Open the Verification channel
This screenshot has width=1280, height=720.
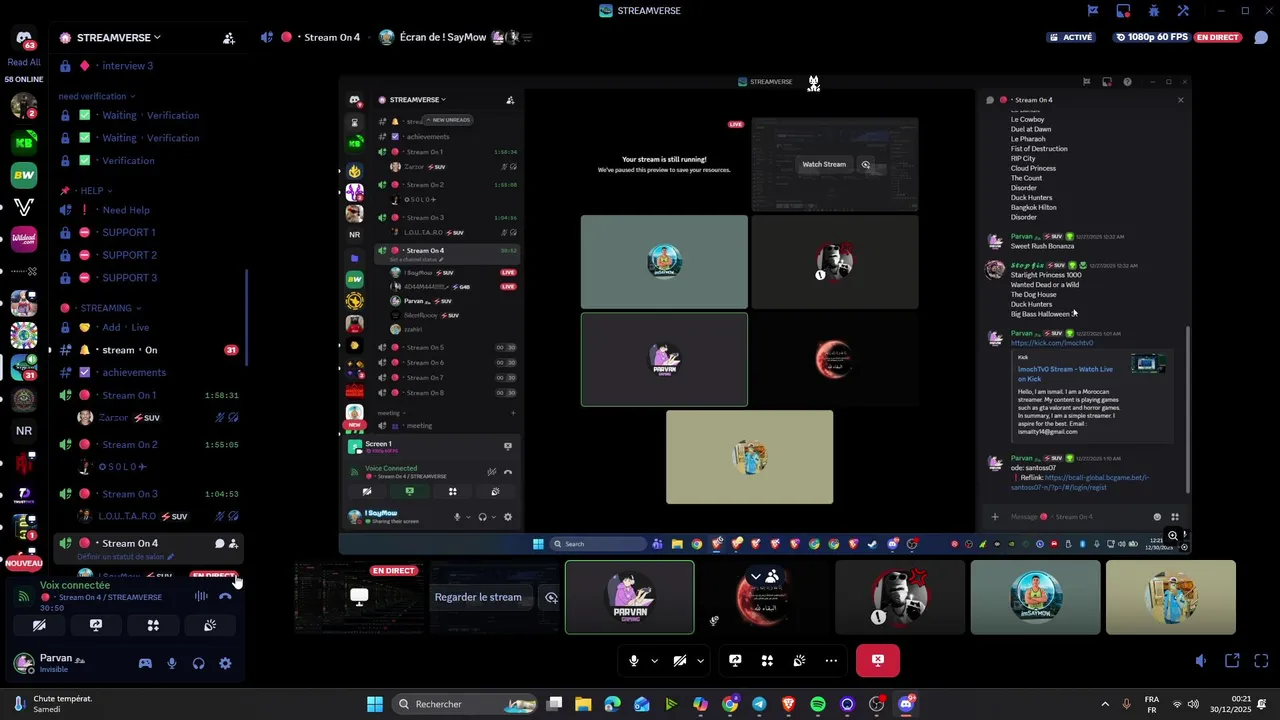149,160
